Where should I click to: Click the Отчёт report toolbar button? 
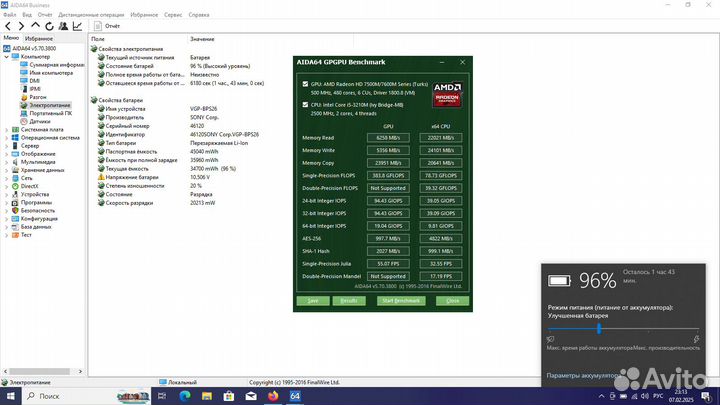pyautogui.click(x=107, y=26)
